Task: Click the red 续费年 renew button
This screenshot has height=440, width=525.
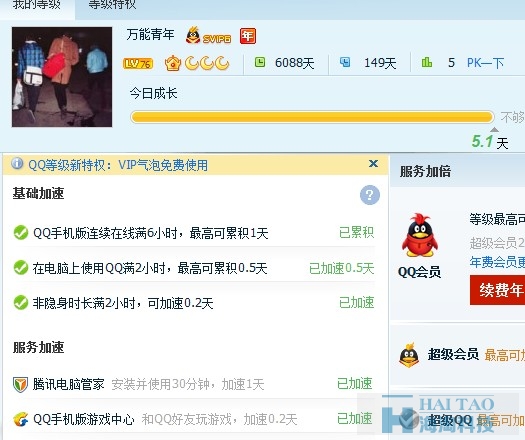Action: tap(498, 290)
